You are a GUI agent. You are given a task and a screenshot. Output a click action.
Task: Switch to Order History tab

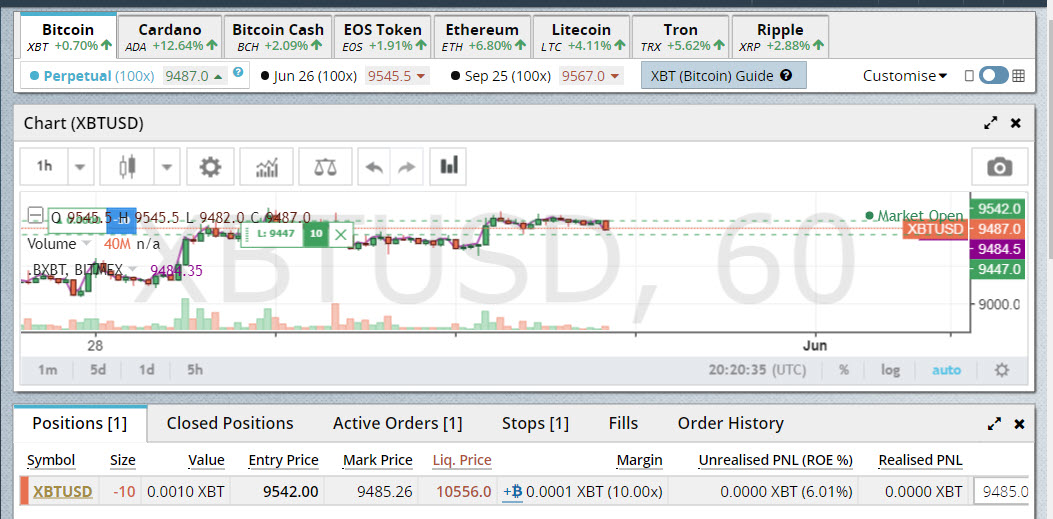pyautogui.click(x=731, y=424)
